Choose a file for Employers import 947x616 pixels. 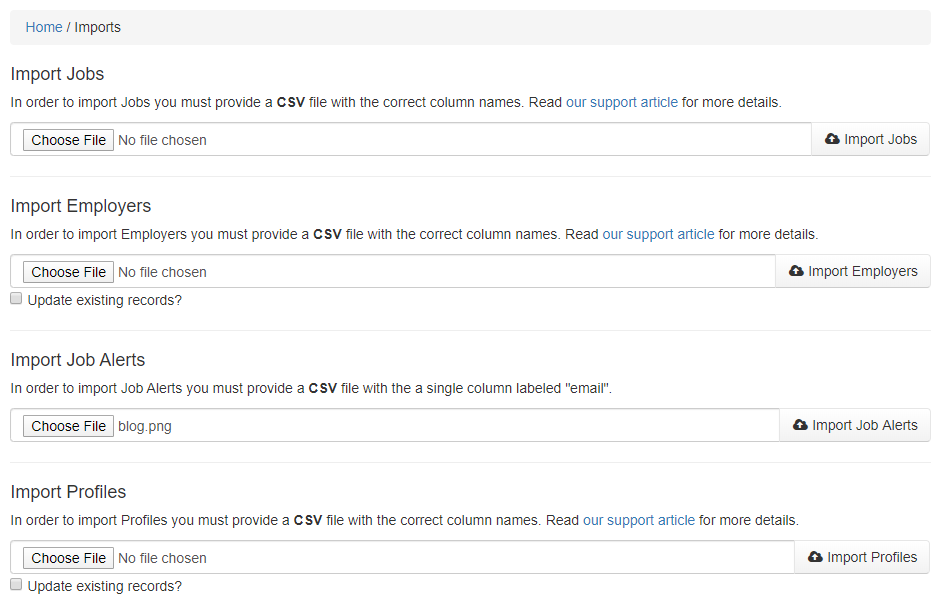[x=68, y=272]
